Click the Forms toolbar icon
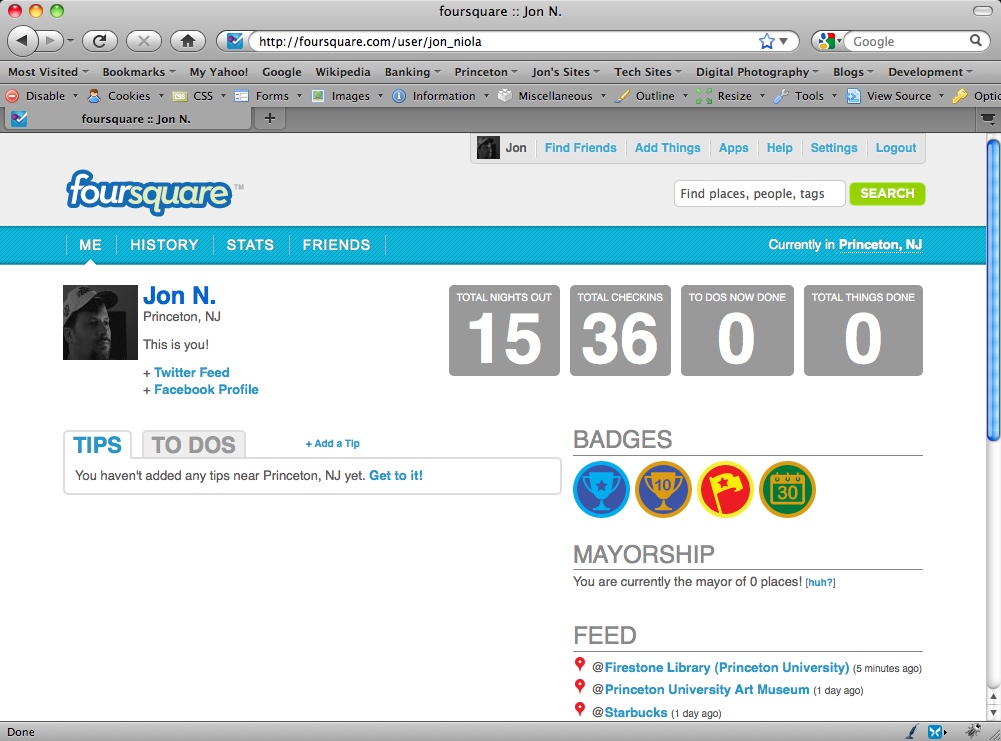 tap(241, 96)
